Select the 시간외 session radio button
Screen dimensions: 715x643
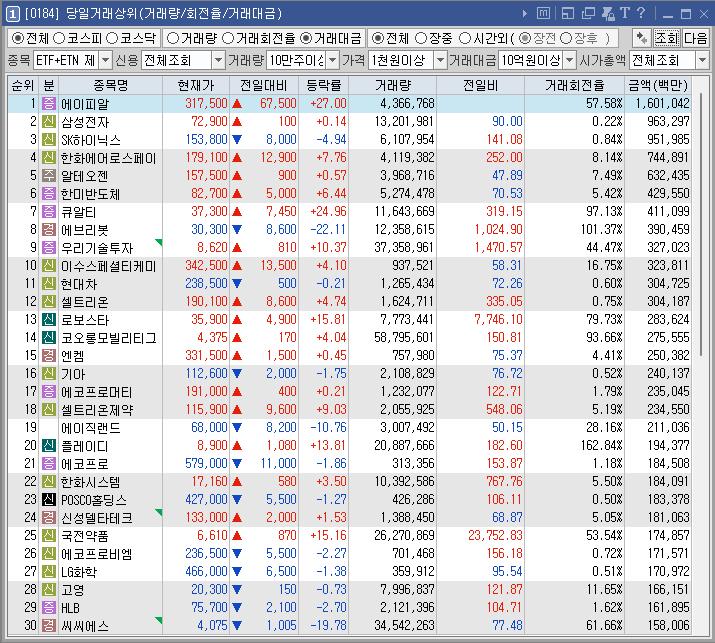[x=465, y=38]
